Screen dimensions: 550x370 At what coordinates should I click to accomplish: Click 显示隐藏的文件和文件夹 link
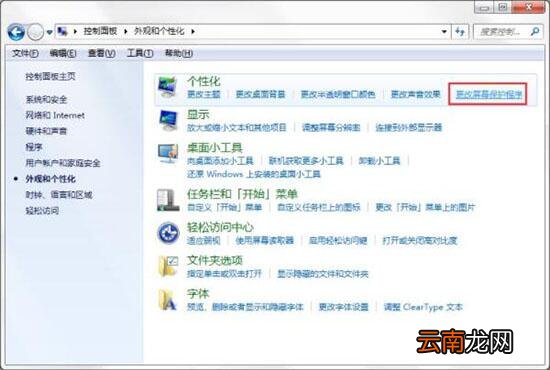point(323,274)
